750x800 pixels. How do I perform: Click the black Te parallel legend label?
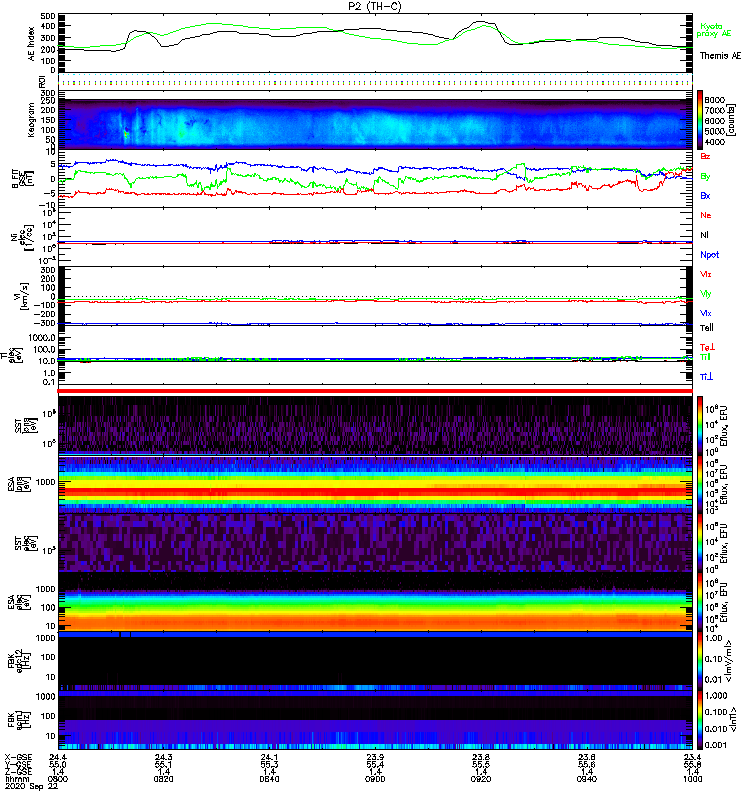coord(707,328)
